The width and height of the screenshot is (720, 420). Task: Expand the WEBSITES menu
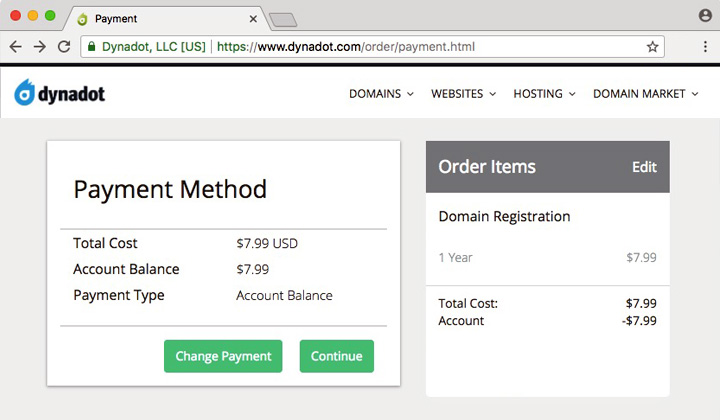click(x=463, y=94)
